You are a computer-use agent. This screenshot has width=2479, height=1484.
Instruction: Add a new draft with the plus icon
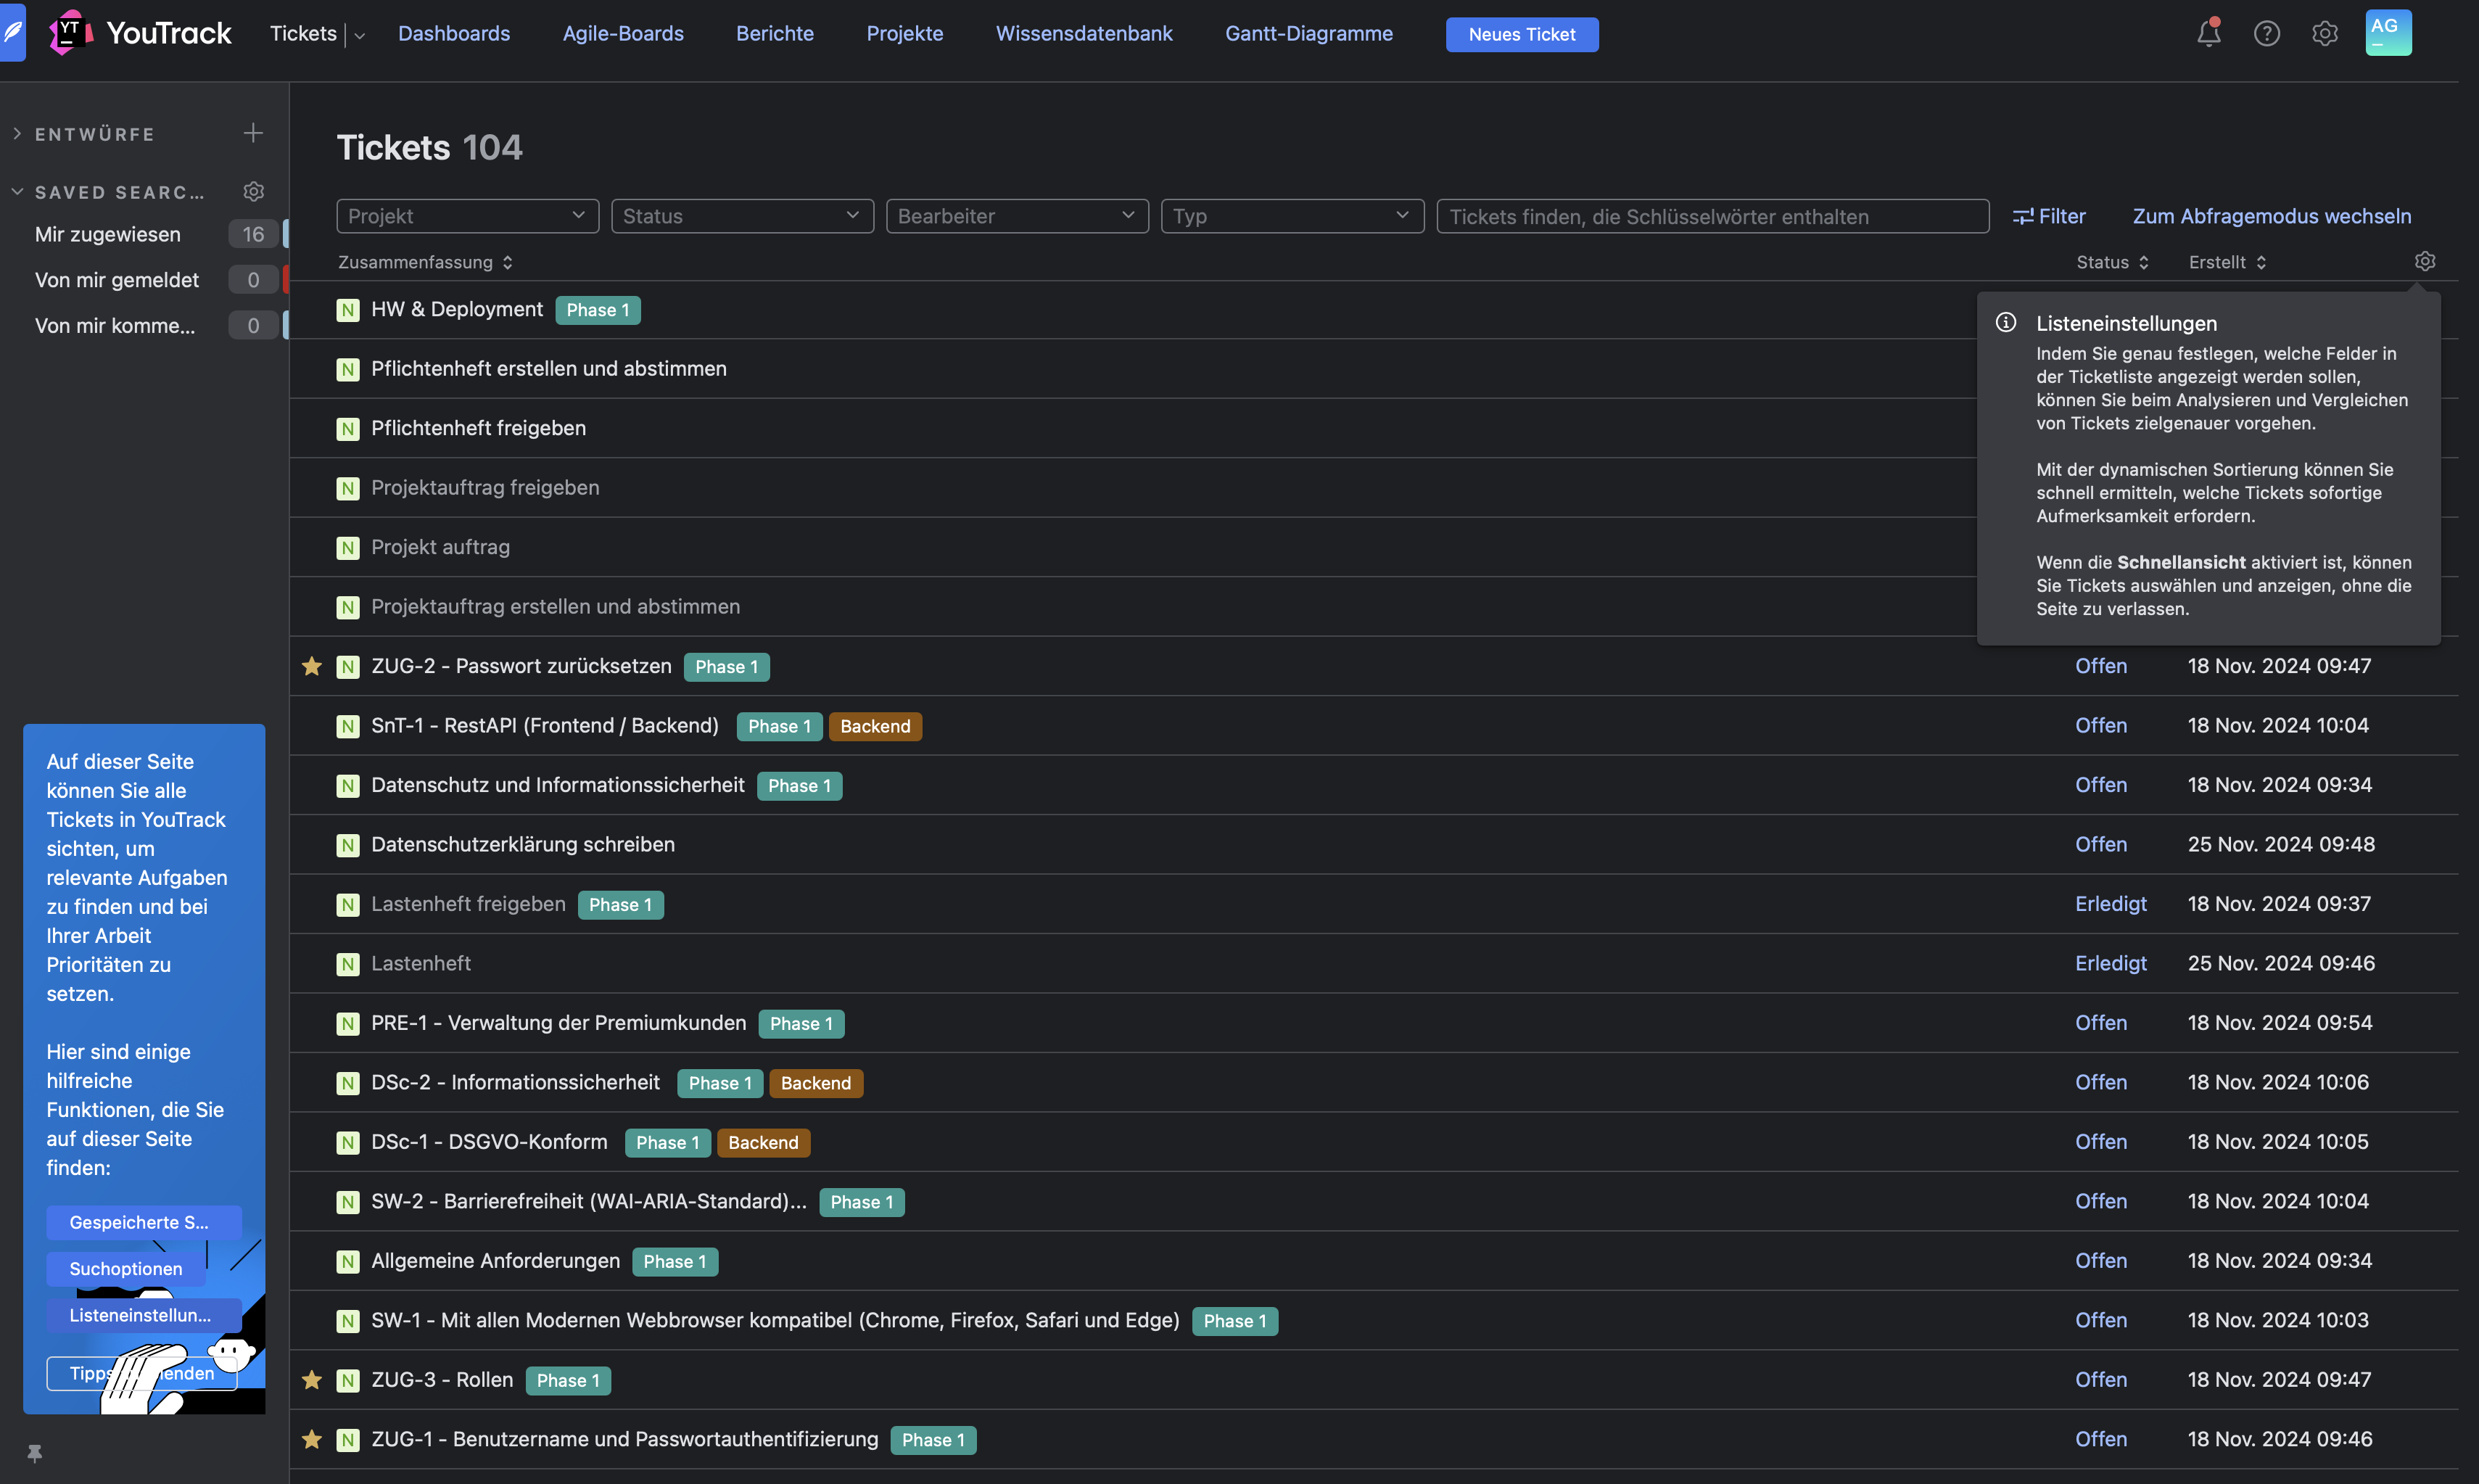point(253,133)
